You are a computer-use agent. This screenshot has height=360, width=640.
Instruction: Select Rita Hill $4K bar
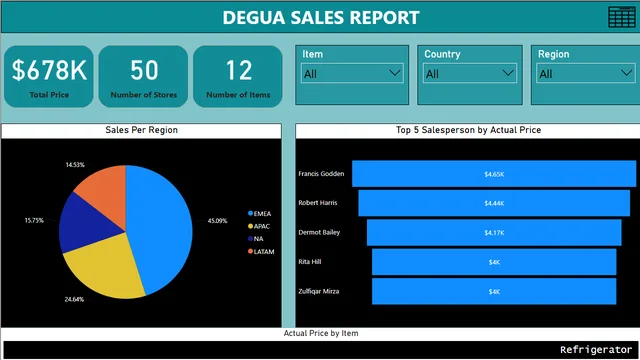click(x=494, y=262)
